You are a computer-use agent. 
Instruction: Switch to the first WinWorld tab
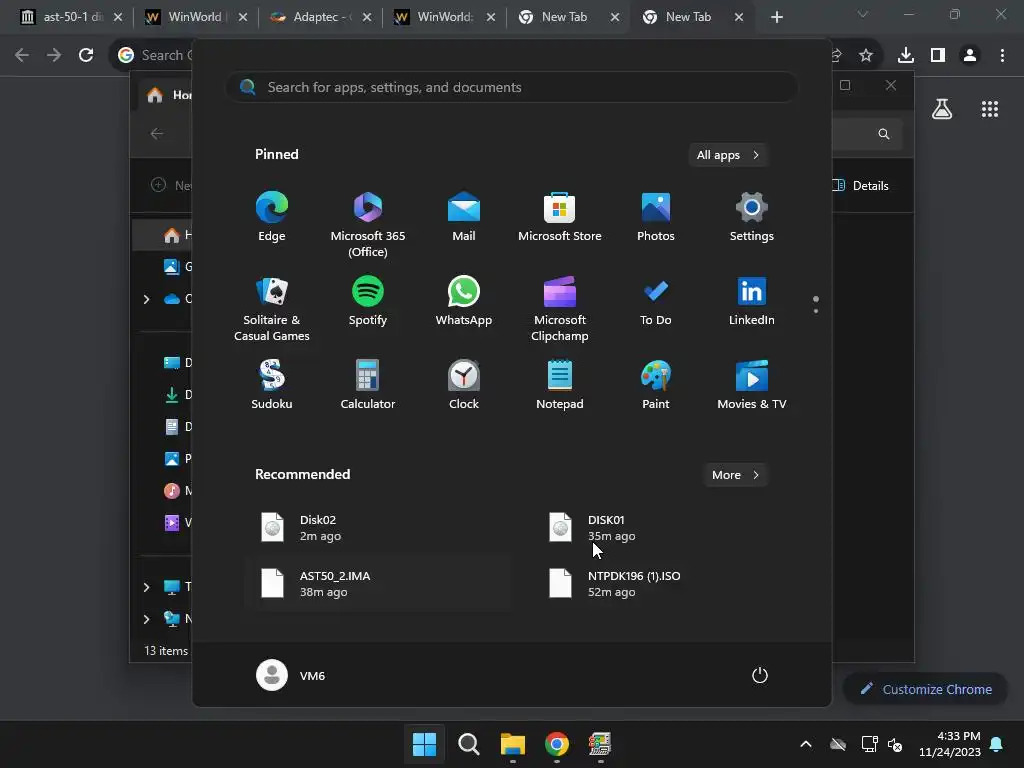tap(196, 17)
